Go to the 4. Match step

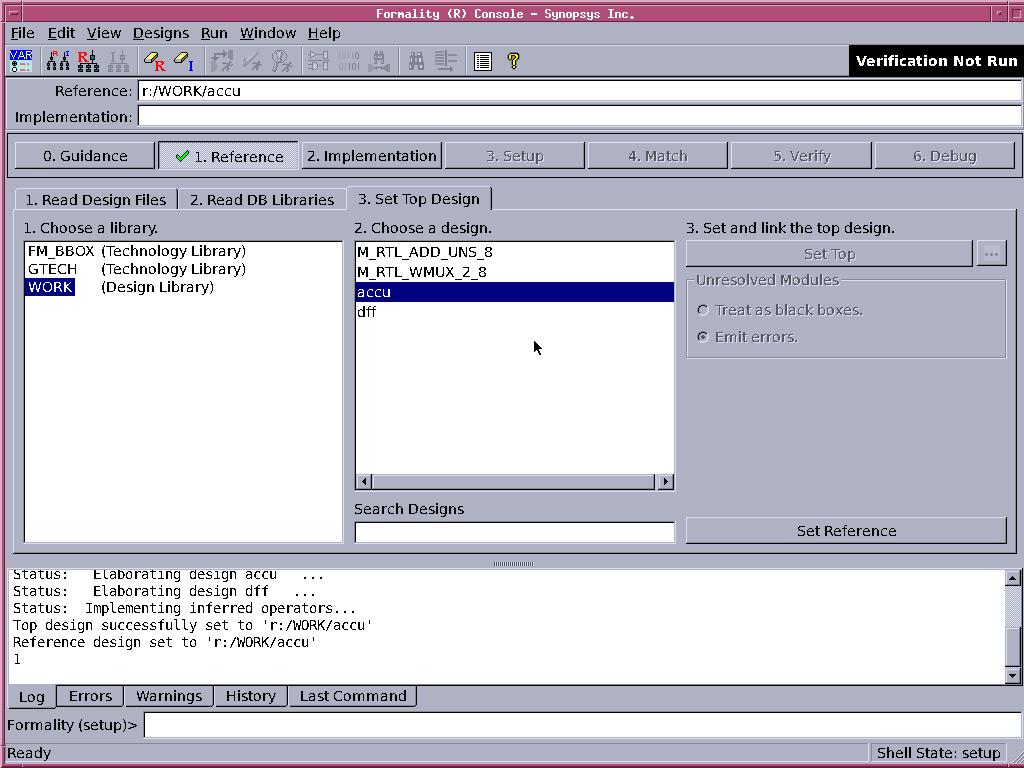(658, 156)
